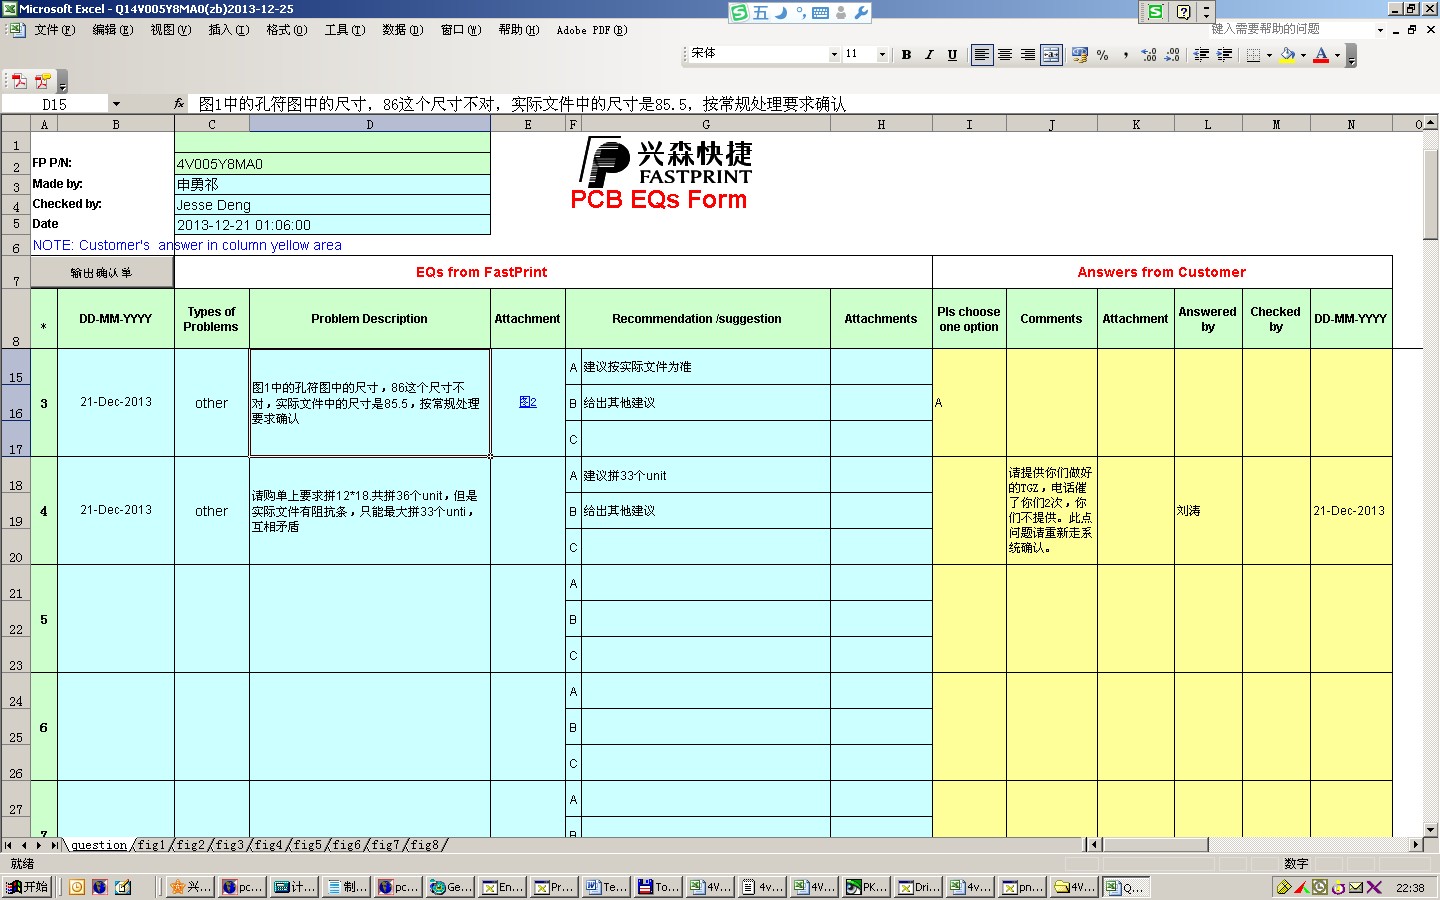Click Sogou wrench settings icon
This screenshot has width=1440, height=900.
click(861, 13)
